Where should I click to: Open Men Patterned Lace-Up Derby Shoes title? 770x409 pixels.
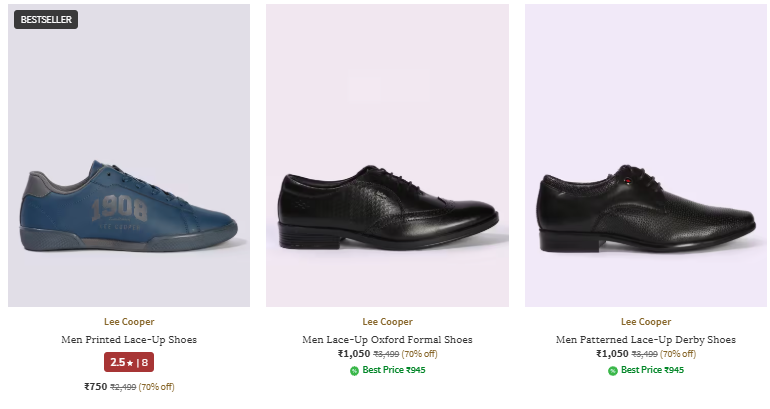(x=646, y=340)
